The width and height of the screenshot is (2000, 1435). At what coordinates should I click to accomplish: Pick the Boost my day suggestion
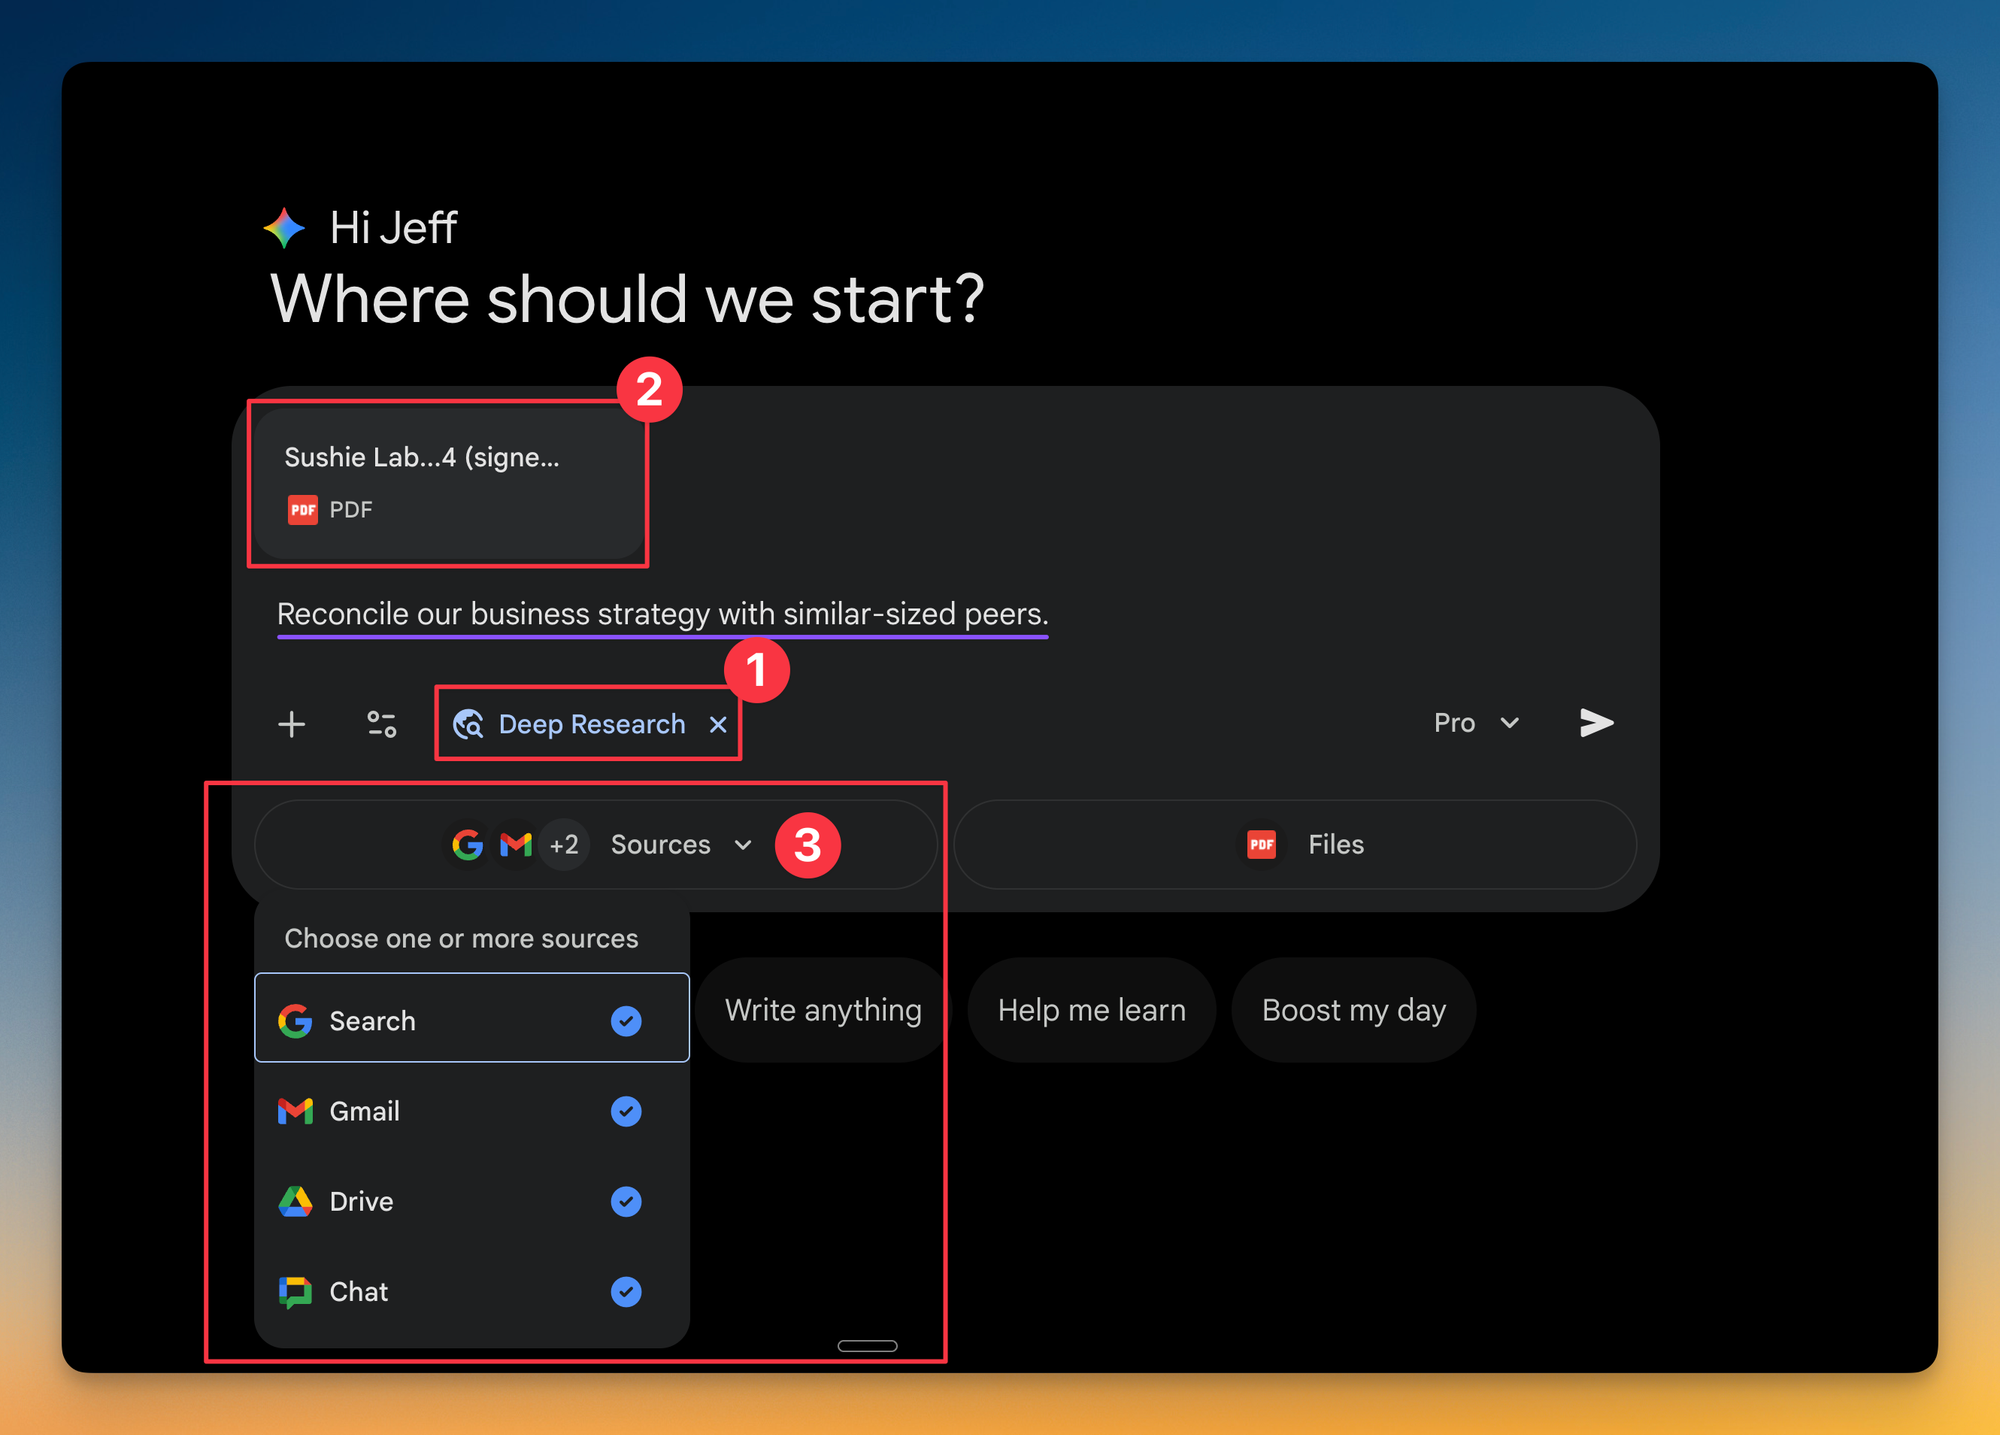pyautogui.click(x=1353, y=1010)
